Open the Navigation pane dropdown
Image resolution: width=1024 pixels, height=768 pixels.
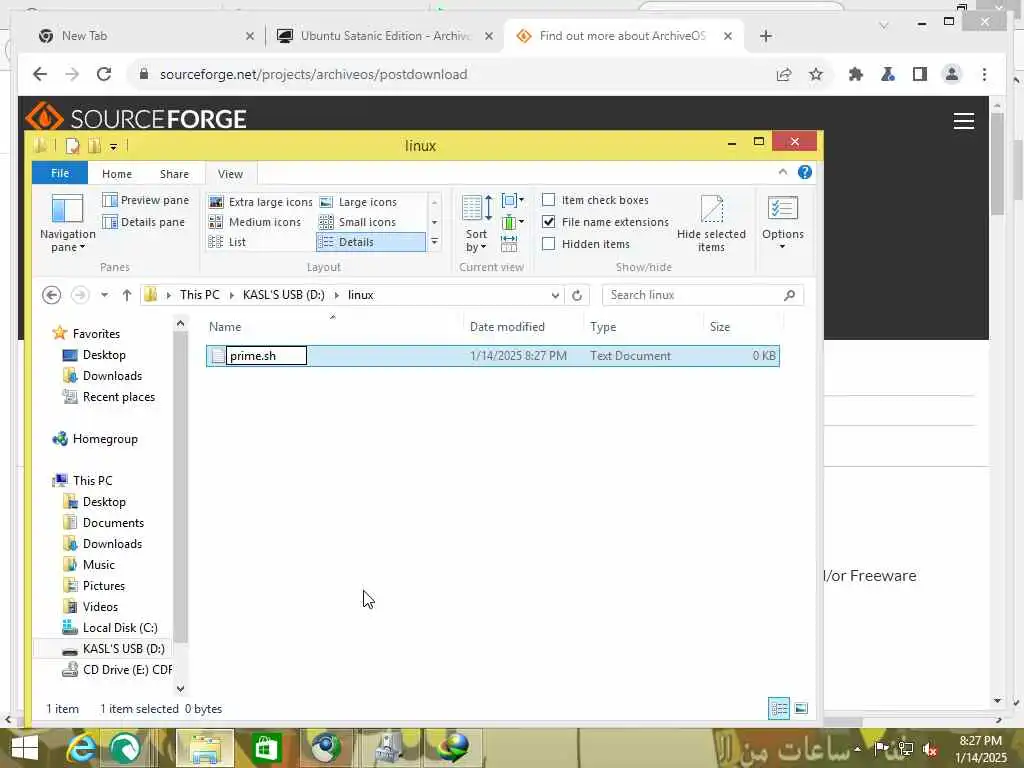[x=67, y=223]
